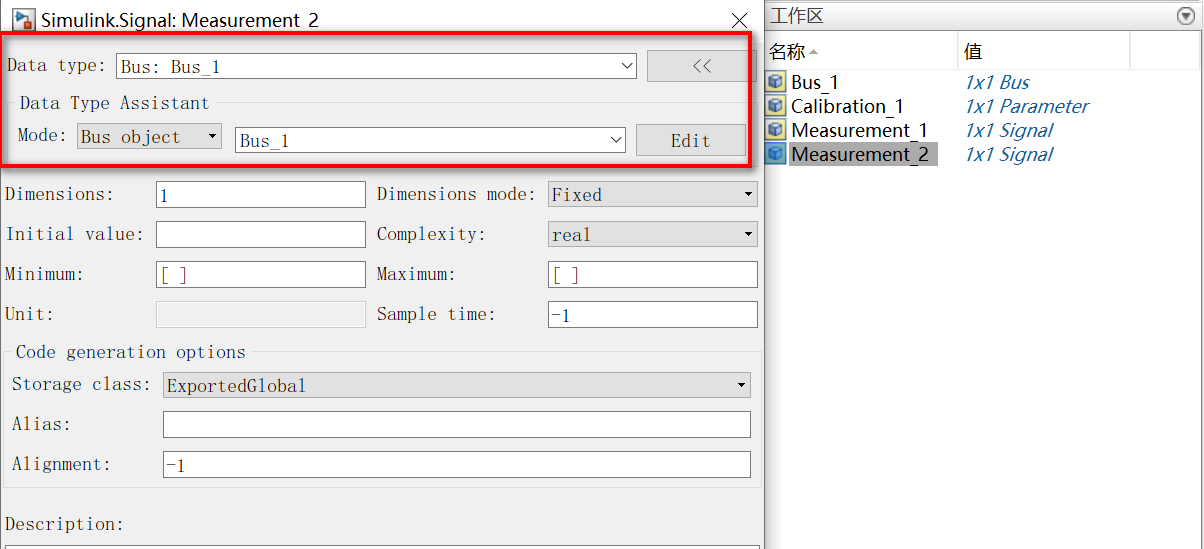Select Measurement_1 in workspace list
Viewport: 1204px width, 549px height.
point(859,130)
